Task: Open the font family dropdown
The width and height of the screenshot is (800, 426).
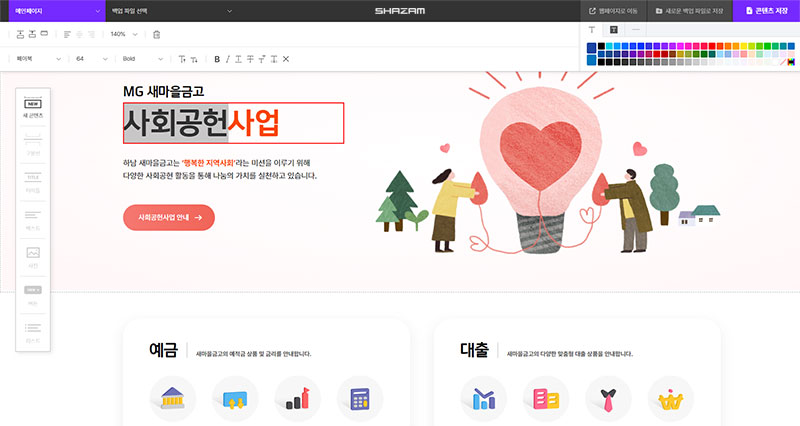Action: [39, 59]
